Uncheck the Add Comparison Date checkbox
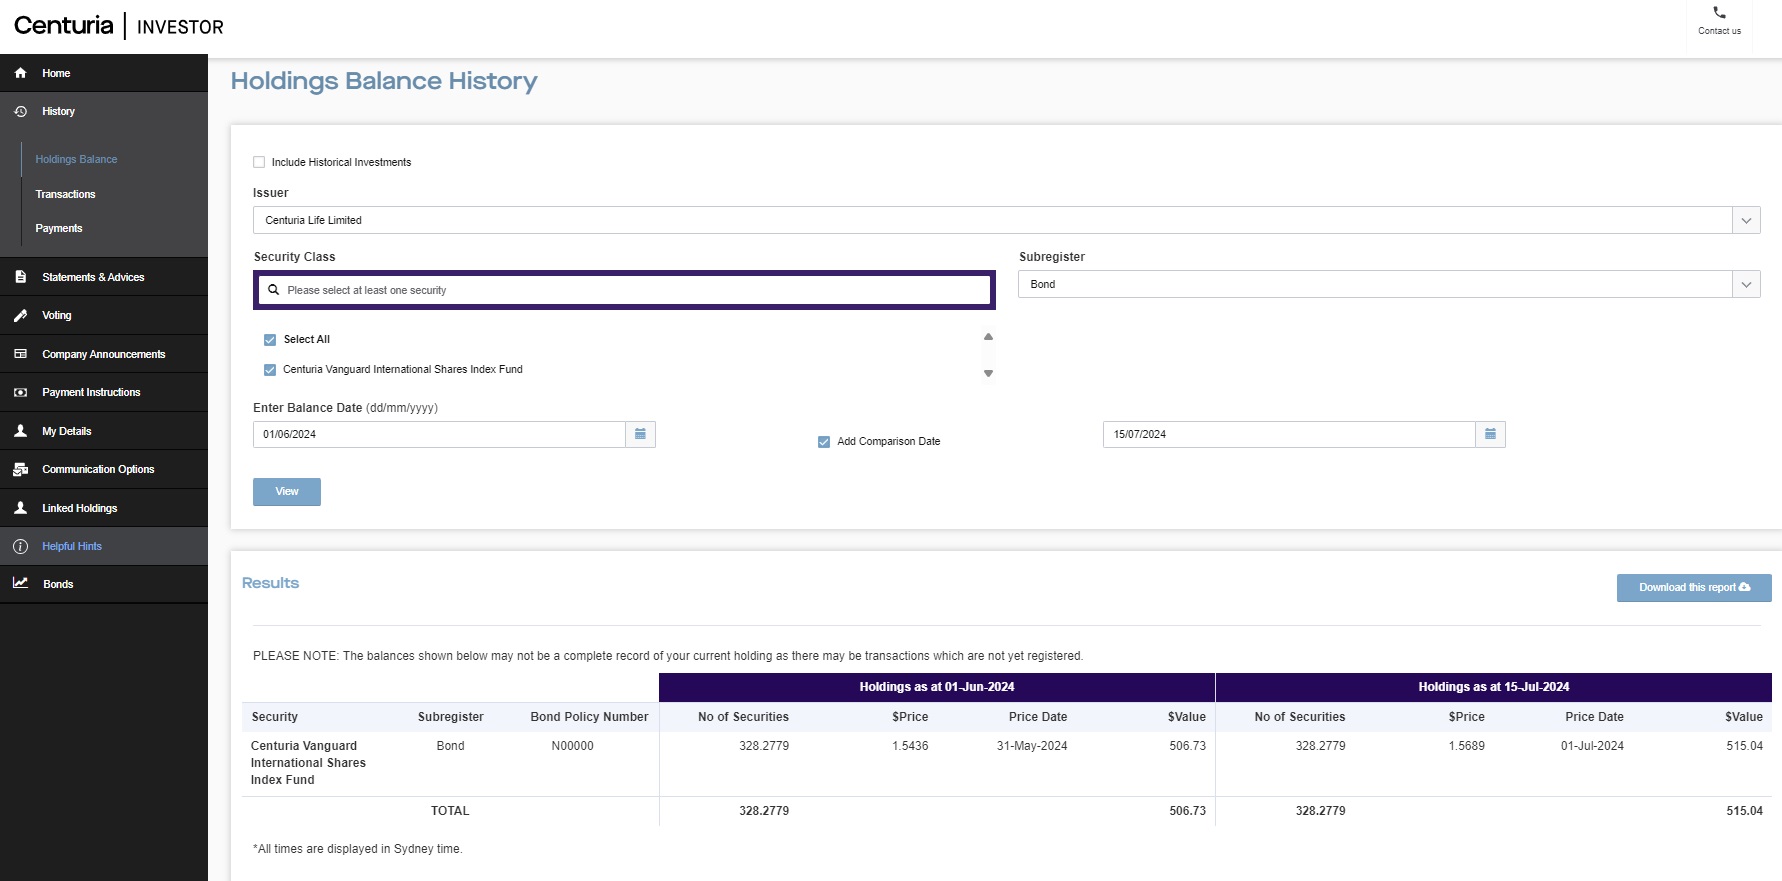 pos(824,441)
